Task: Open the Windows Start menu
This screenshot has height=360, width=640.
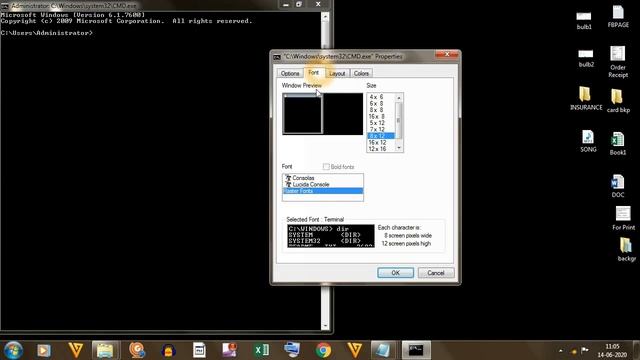Action: 13,350
